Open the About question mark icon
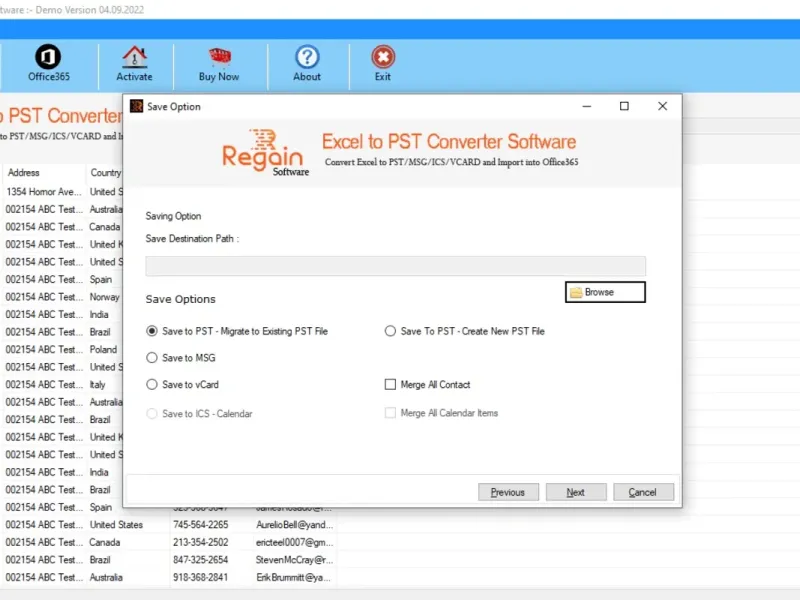 click(x=307, y=57)
